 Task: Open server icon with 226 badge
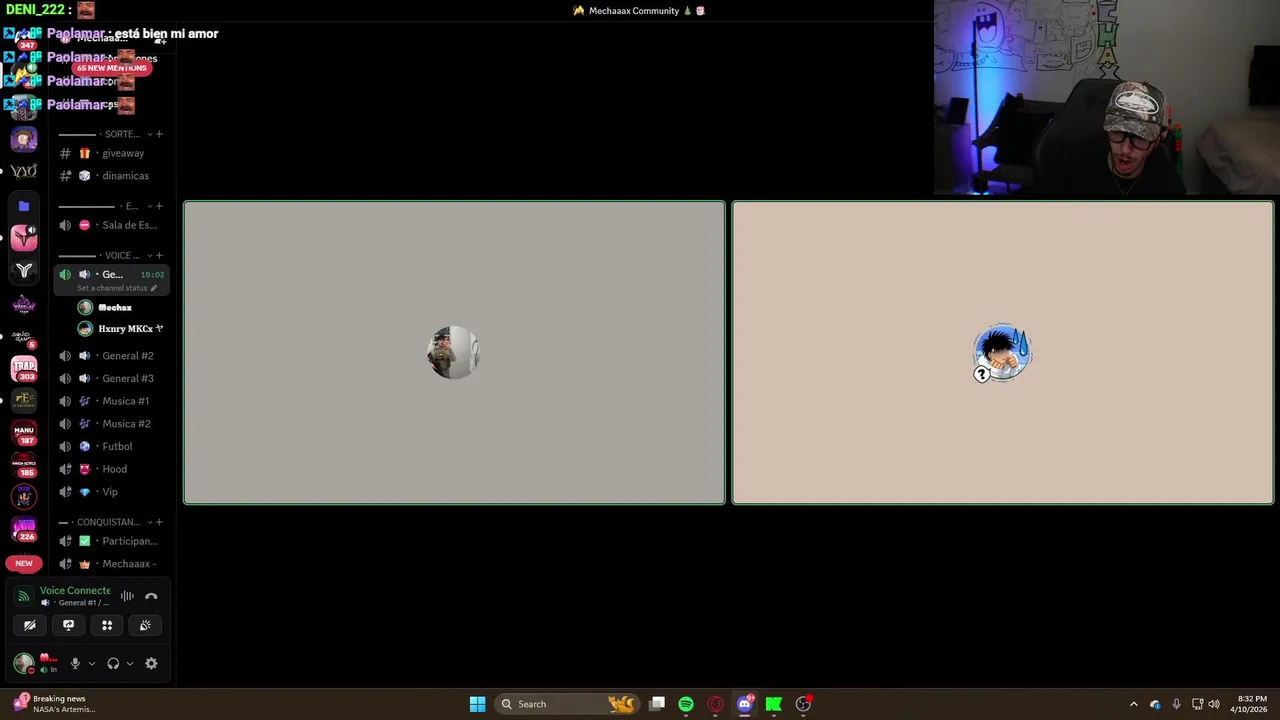click(24, 529)
